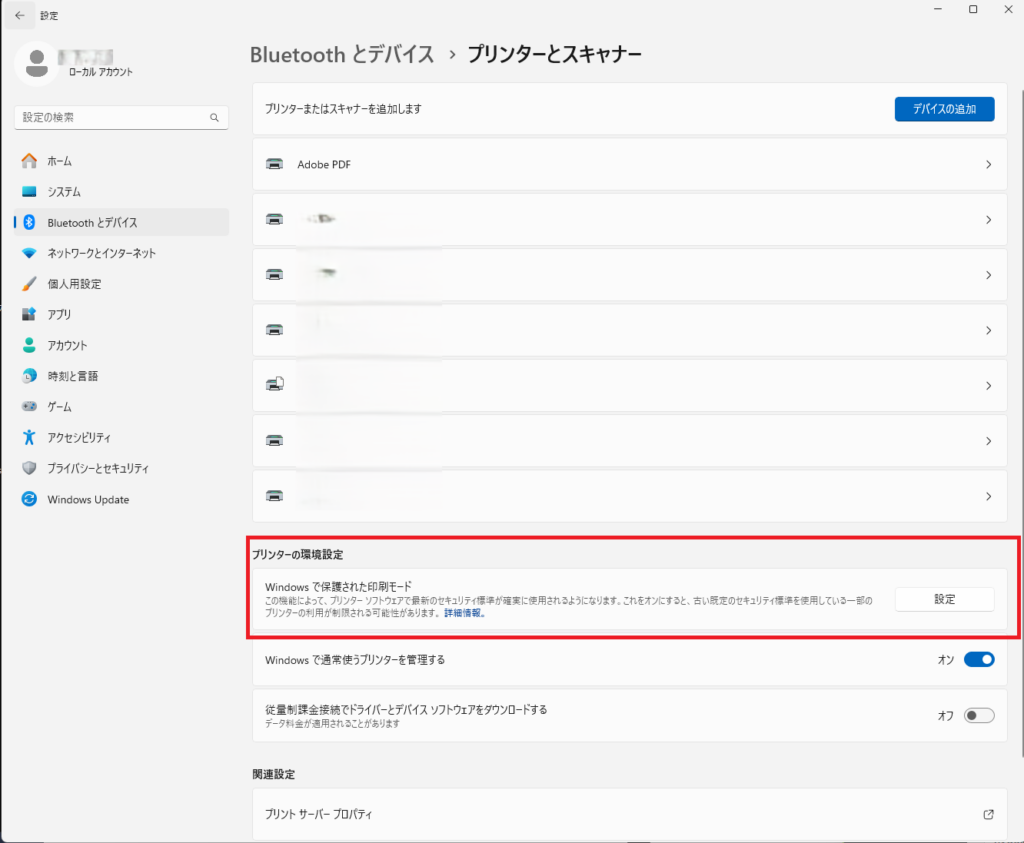This screenshot has height=843, width=1024.
Task: Turn off Windows manages default printer toggle
Action: (x=978, y=660)
